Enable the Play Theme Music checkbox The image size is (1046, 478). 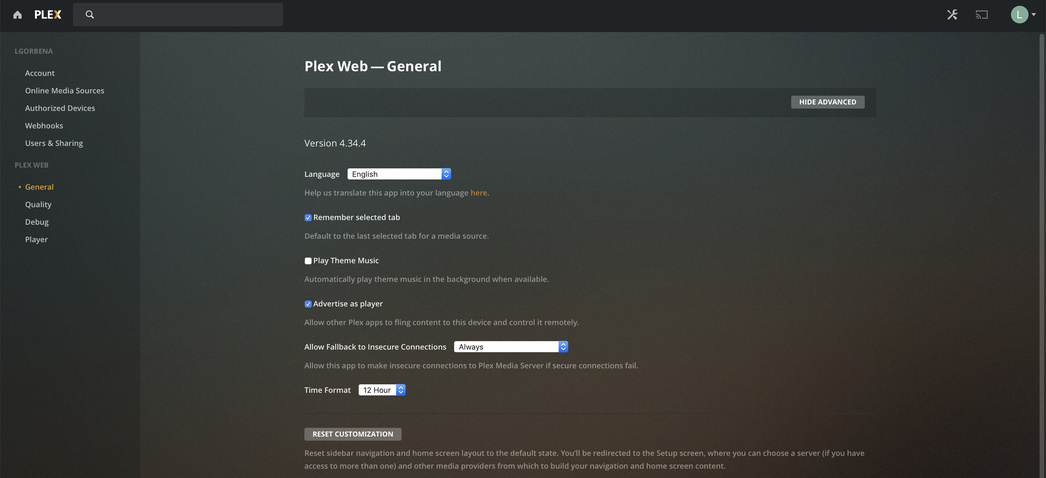click(x=308, y=261)
